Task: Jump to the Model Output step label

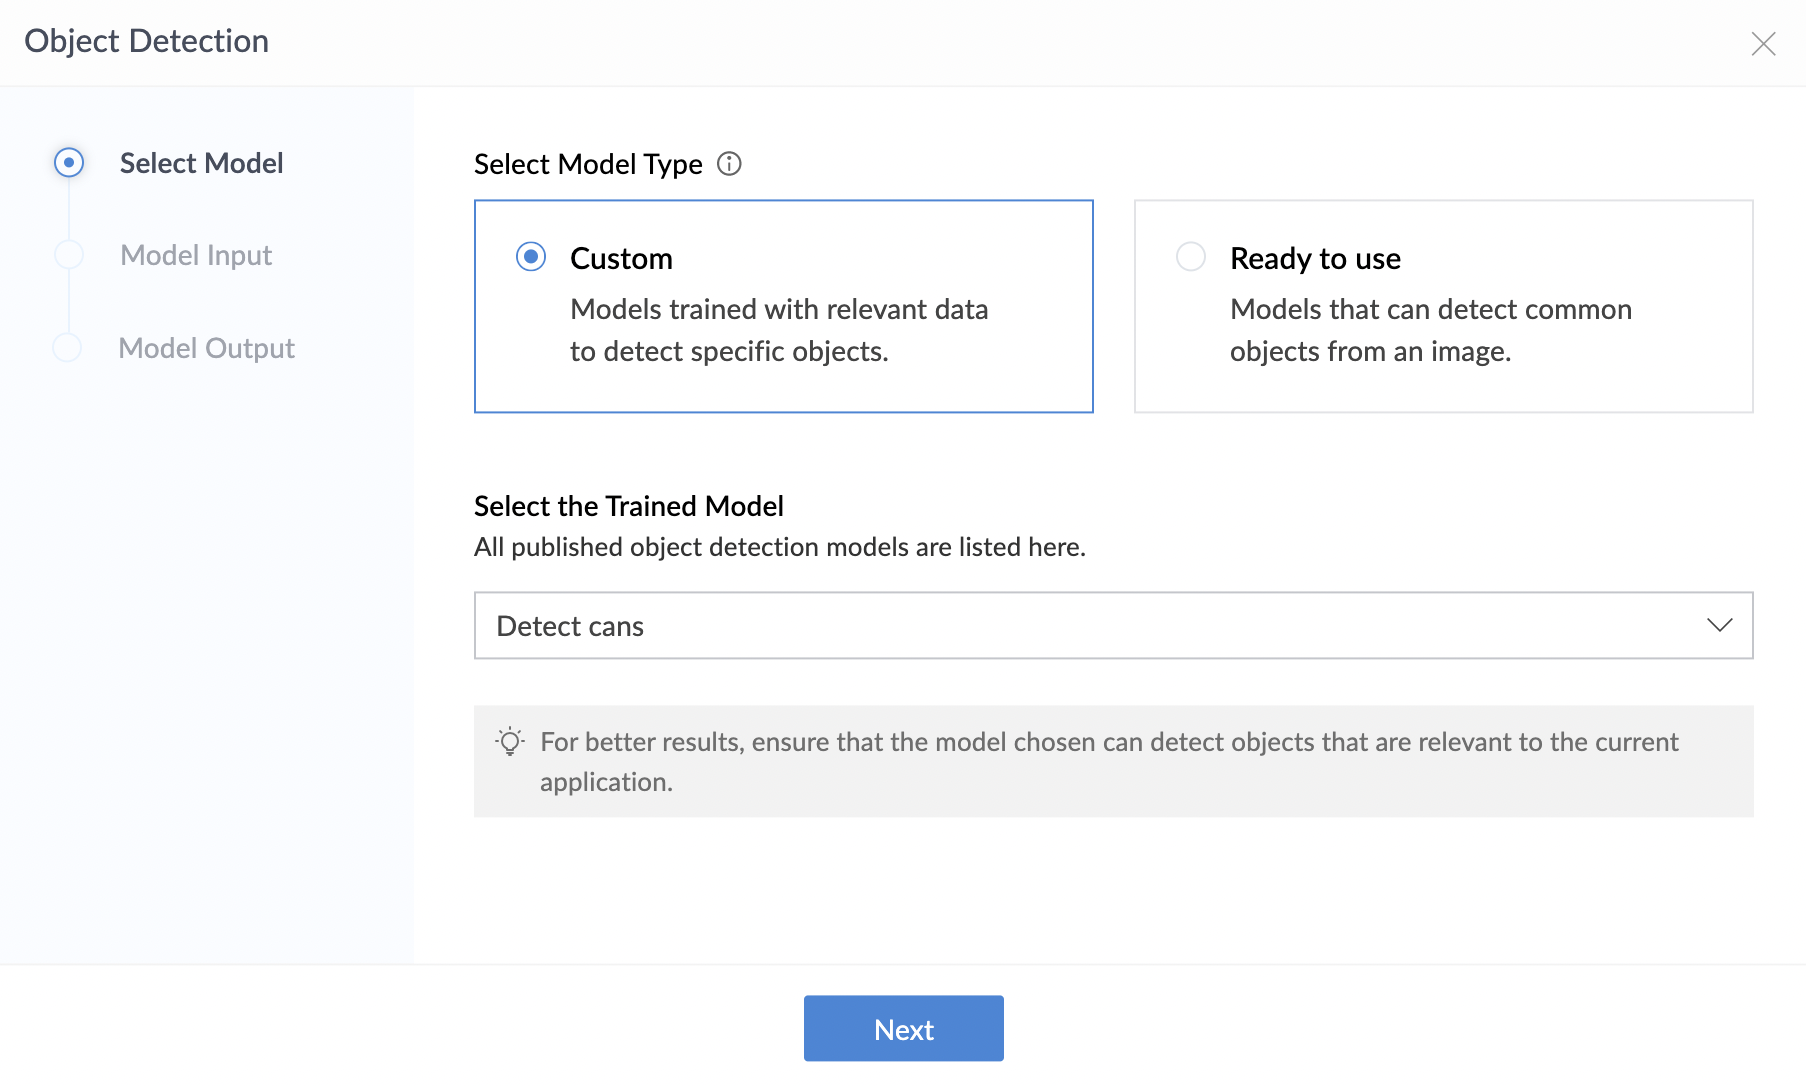Action: [206, 348]
